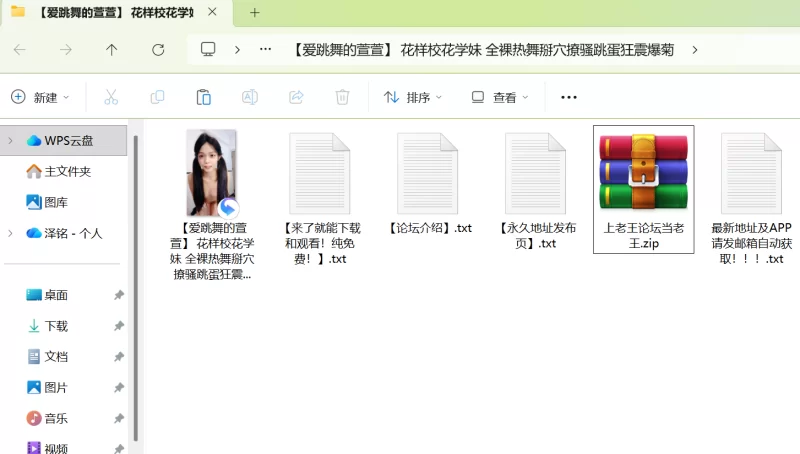Click the pin icon next to 音乐
Image resolution: width=800 pixels, height=454 pixels.
118,418
